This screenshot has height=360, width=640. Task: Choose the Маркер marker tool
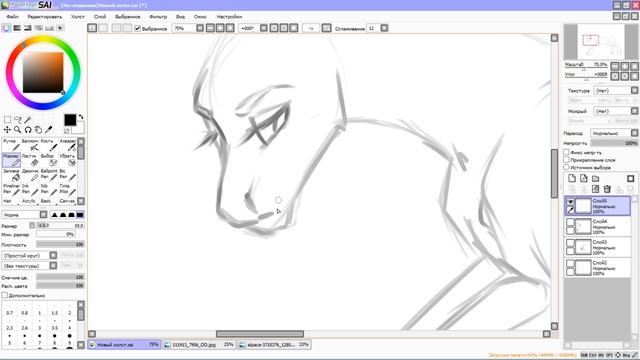coord(11,160)
